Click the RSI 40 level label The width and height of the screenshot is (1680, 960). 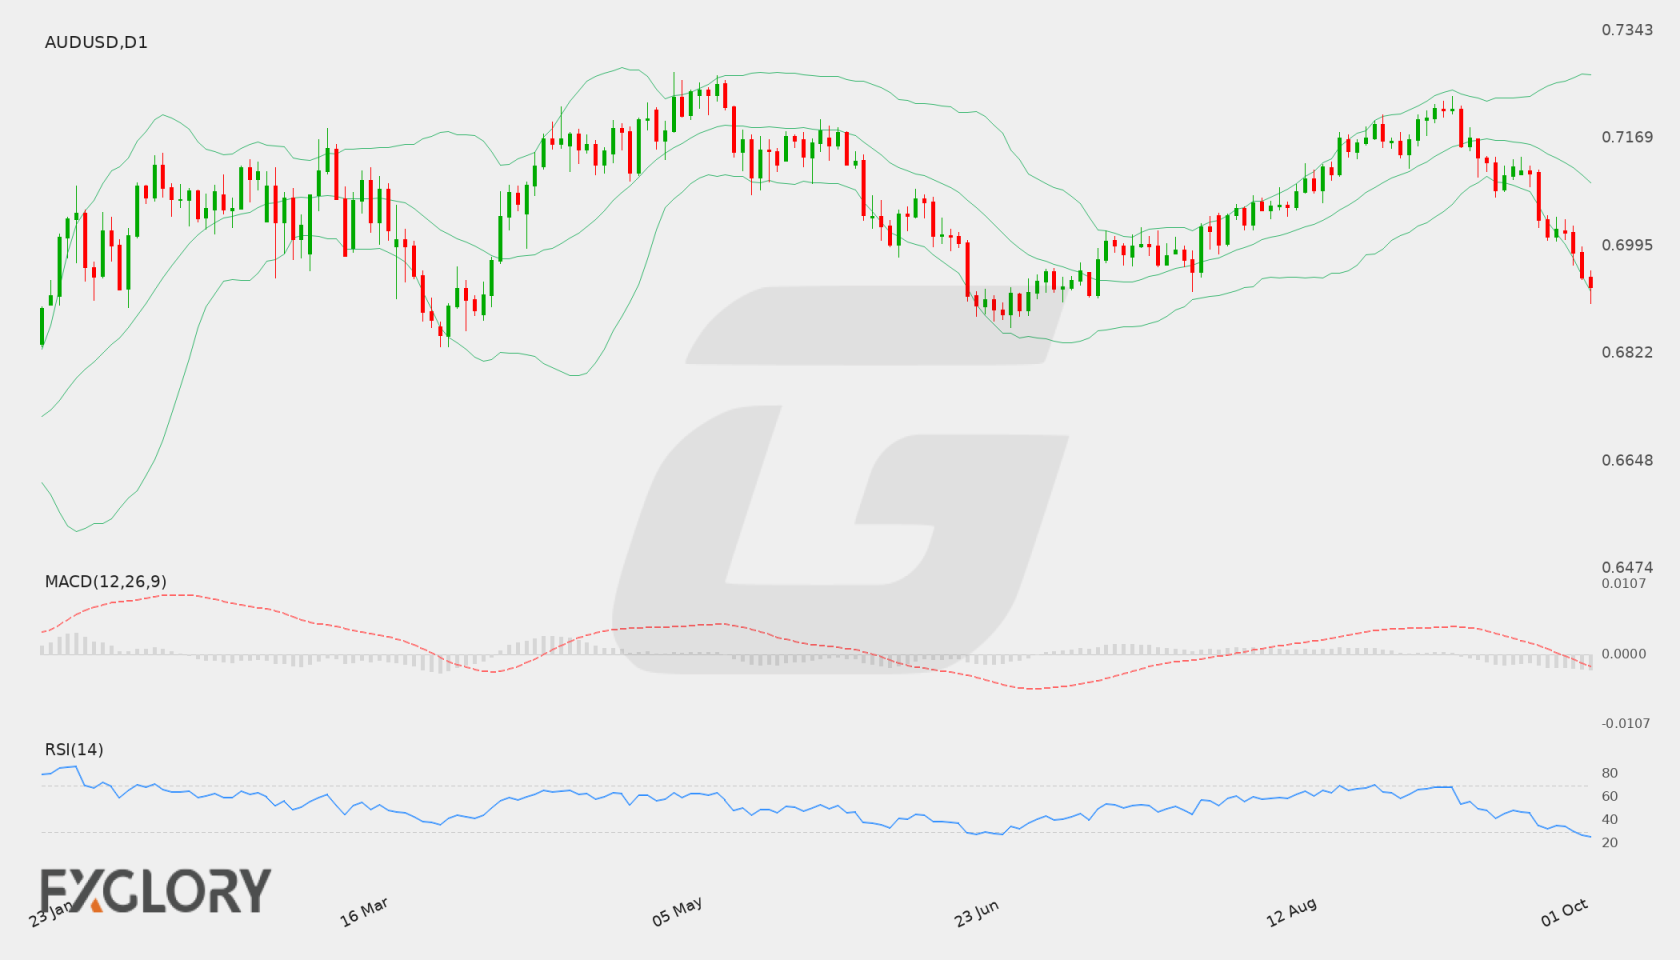(1610, 819)
